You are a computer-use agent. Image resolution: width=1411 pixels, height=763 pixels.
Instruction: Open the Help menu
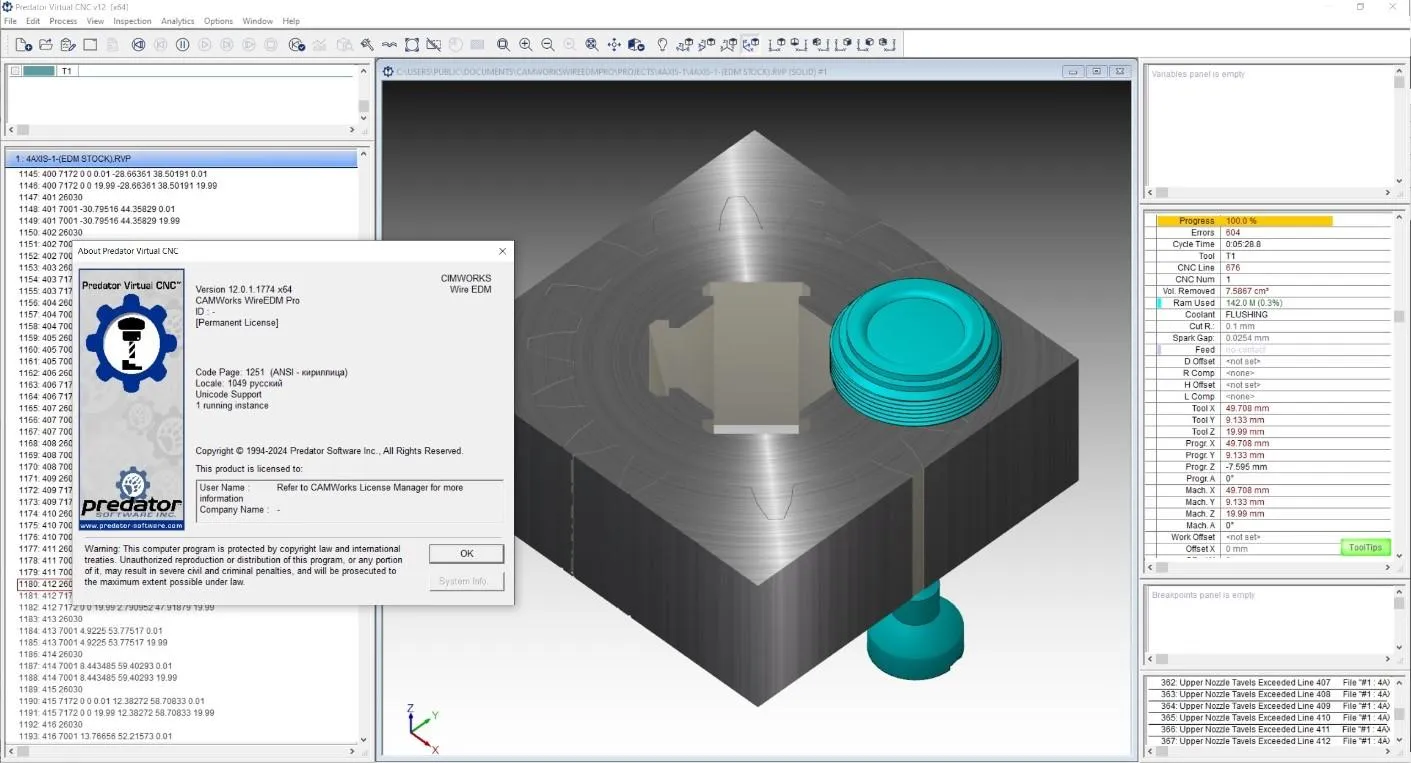[x=291, y=21]
